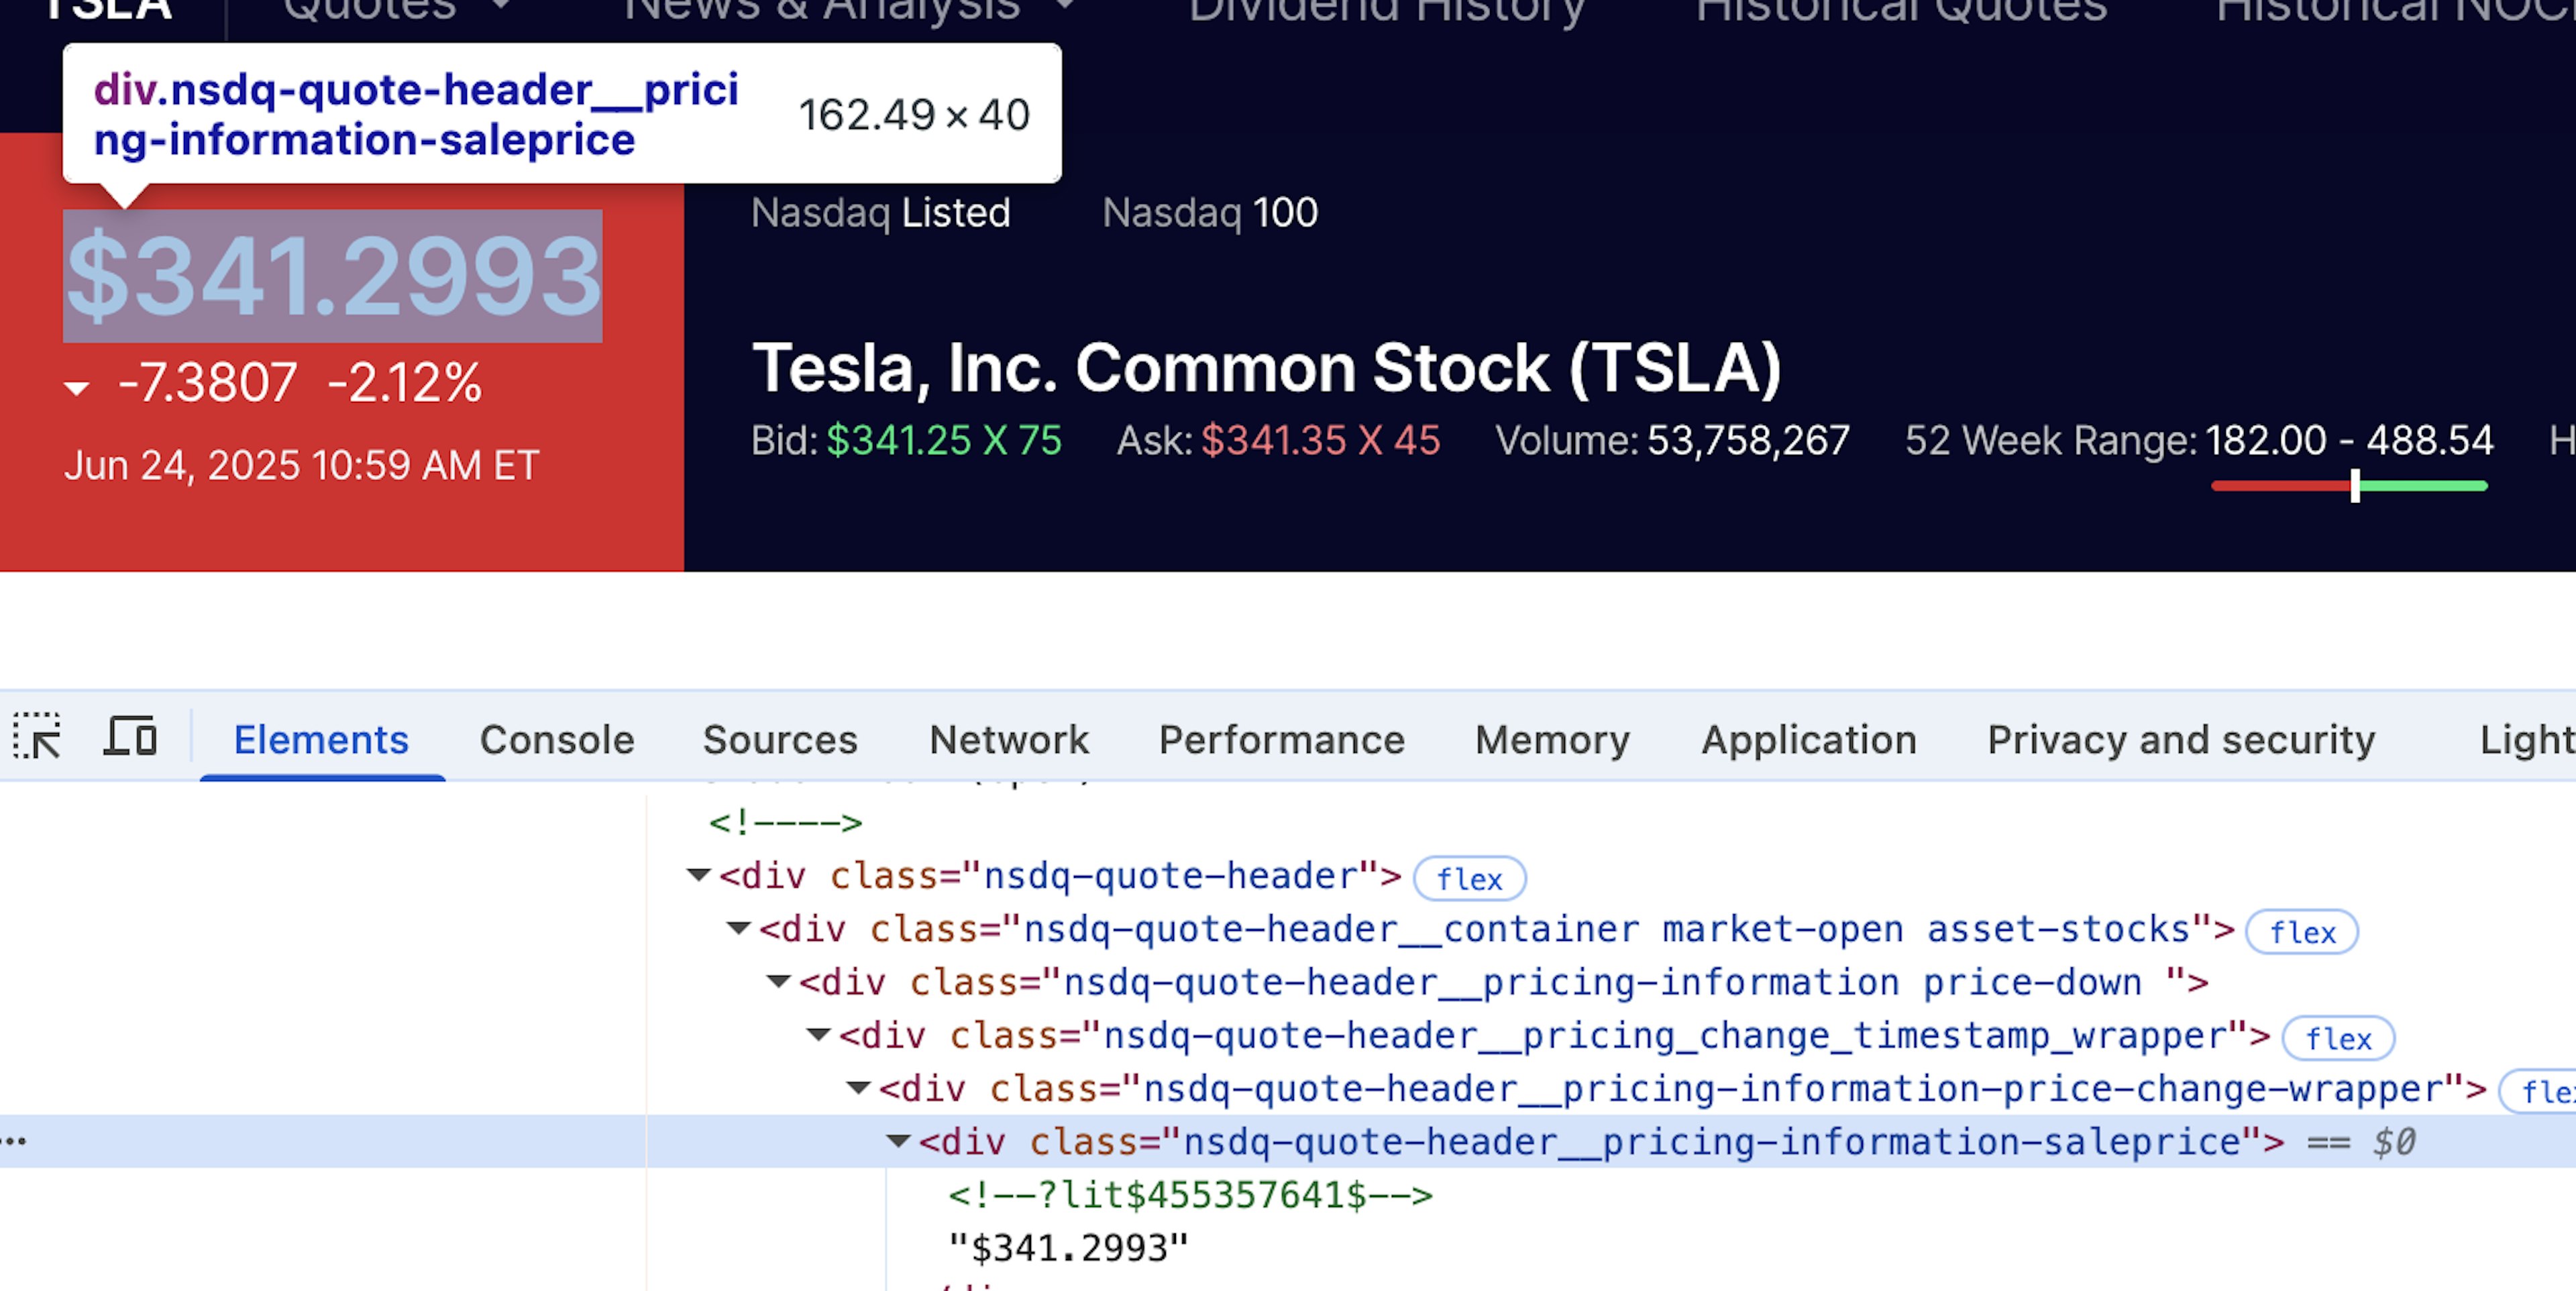
Task: Click the three-dots actions on selected DOM row
Action: point(14,1141)
